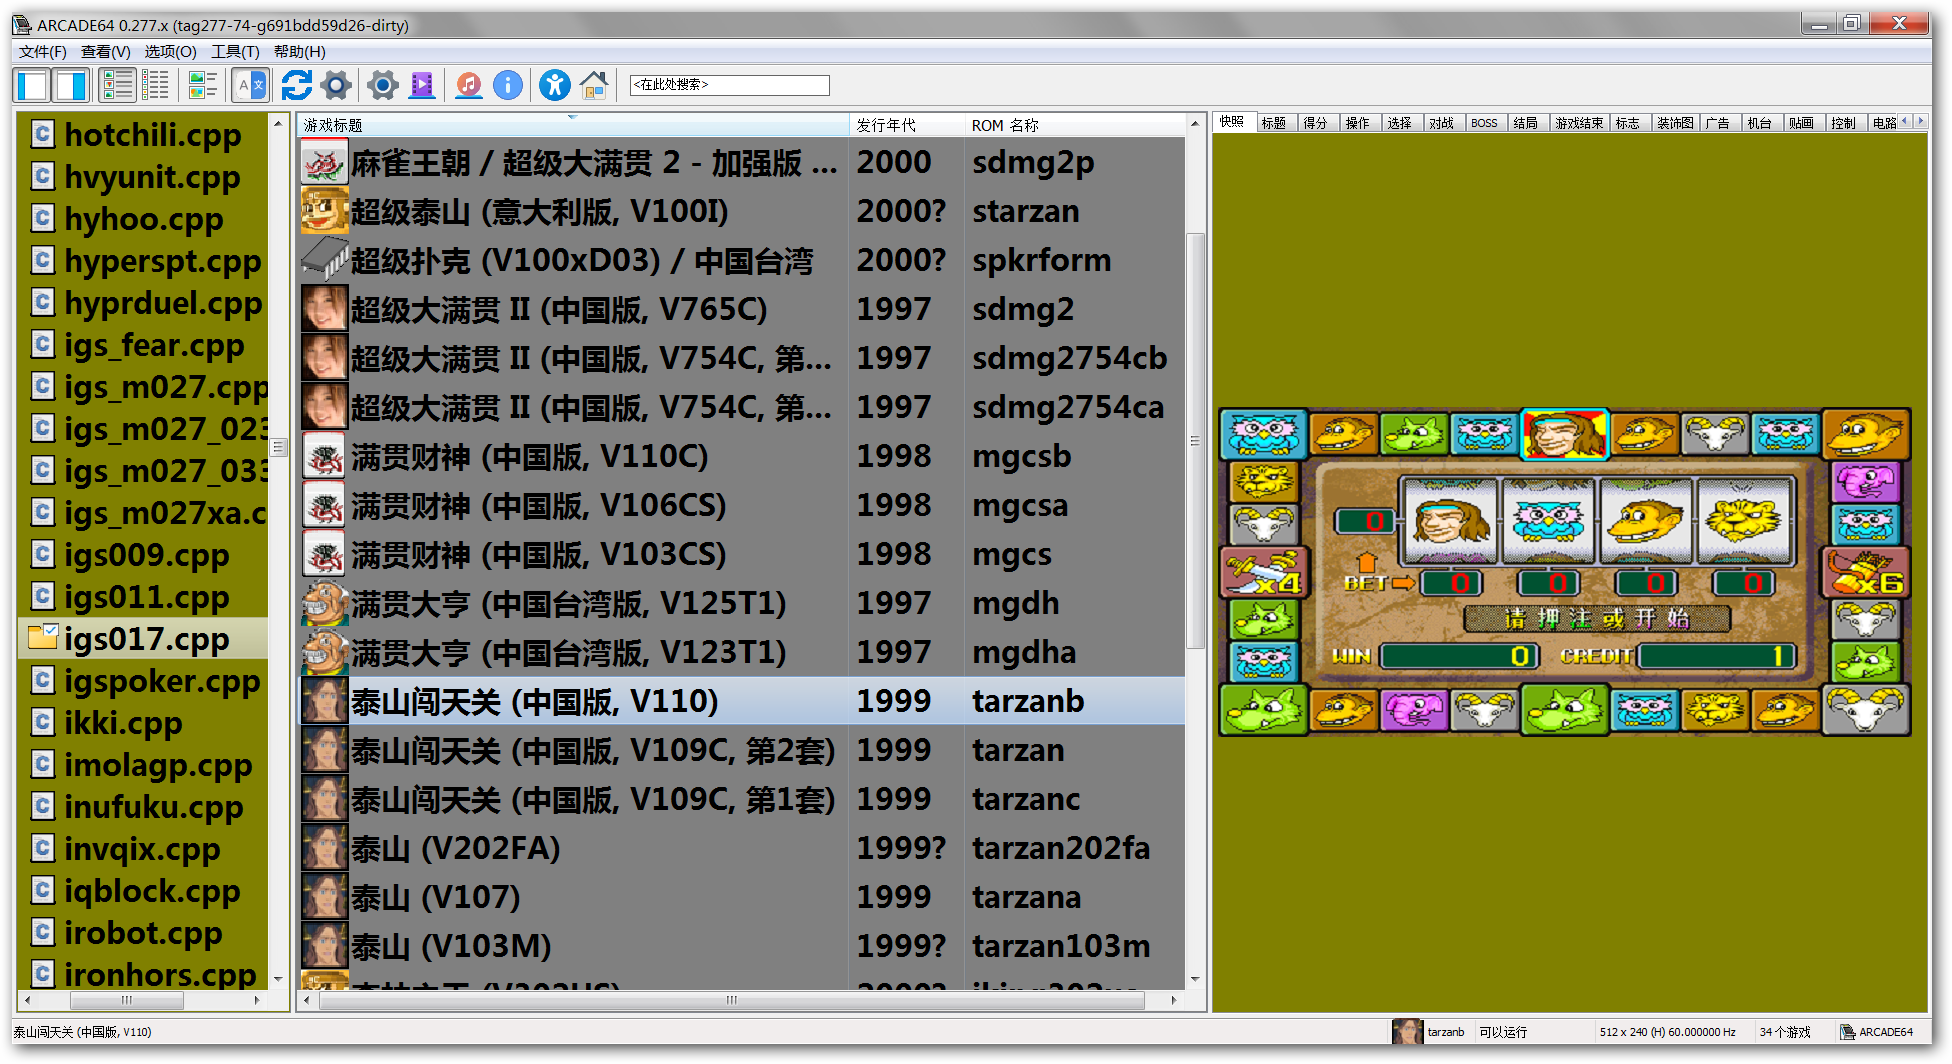The height and width of the screenshot is (1064, 1952).
Task: Click the tarzan202fa game icon
Action: (x=325, y=848)
